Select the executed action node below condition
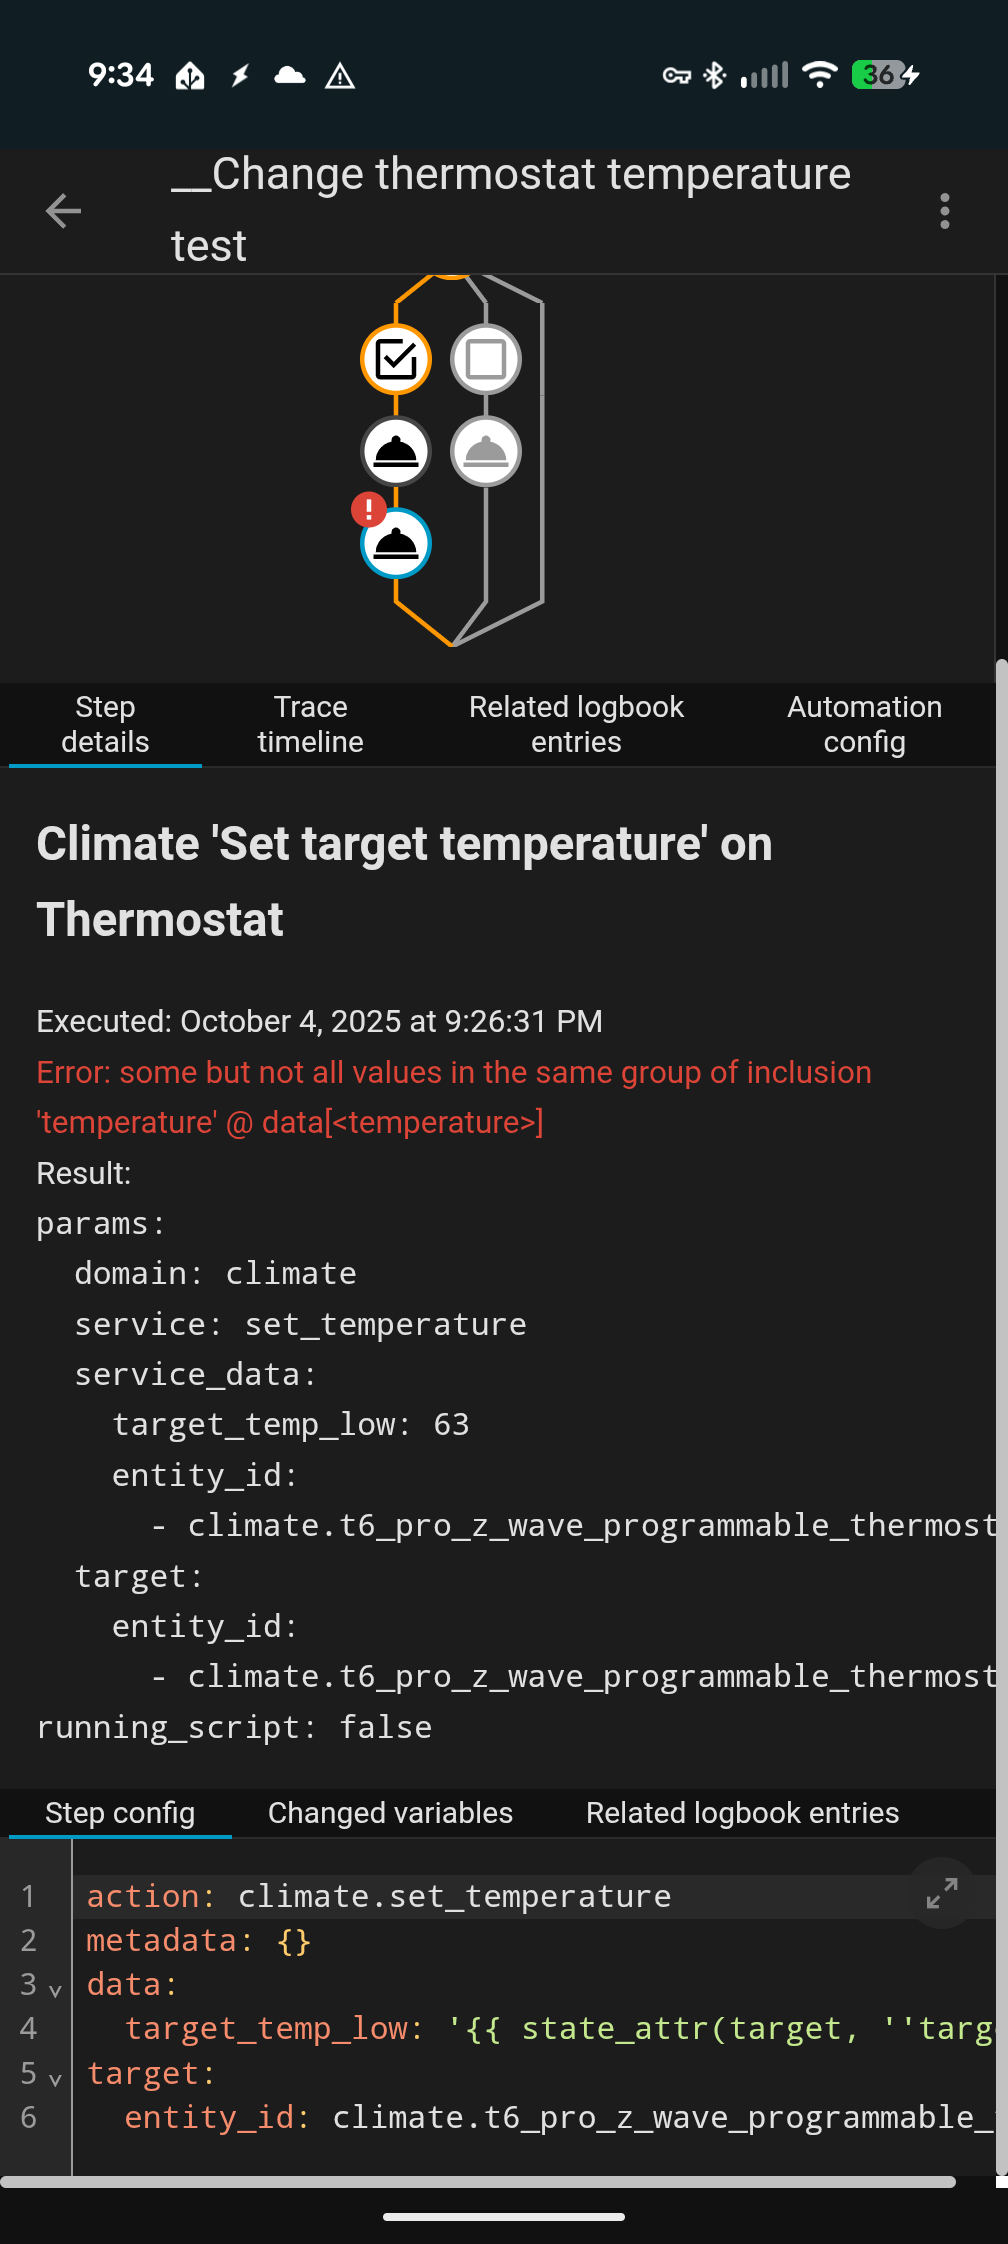This screenshot has width=1008, height=2244. [x=396, y=452]
